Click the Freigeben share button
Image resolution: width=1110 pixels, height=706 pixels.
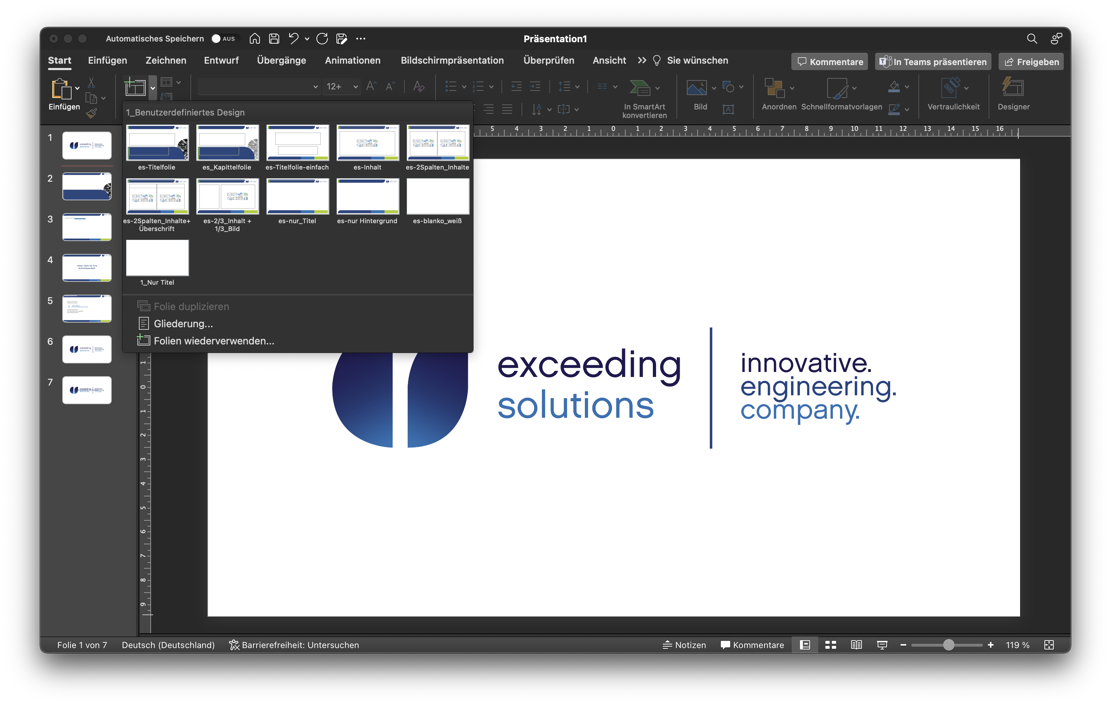pos(1031,62)
